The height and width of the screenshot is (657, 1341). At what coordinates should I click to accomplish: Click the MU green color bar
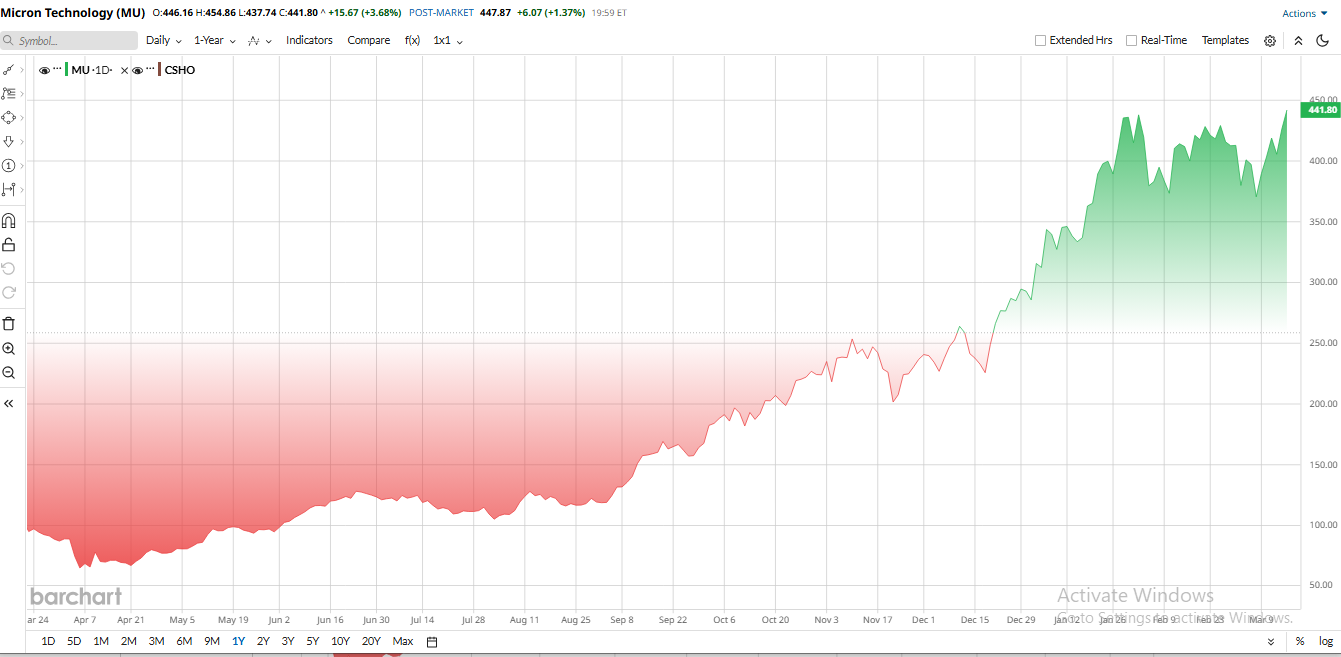coord(67,69)
